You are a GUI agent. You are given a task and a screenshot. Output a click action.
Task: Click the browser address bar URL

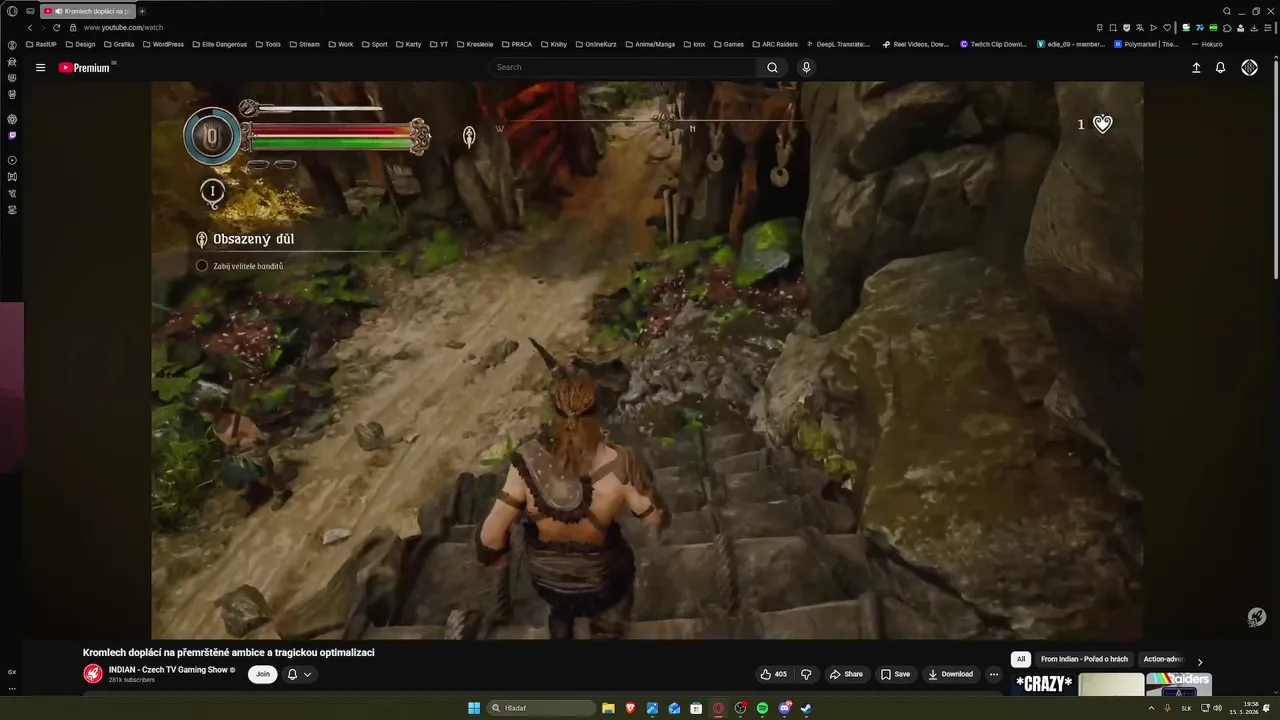[x=124, y=28]
